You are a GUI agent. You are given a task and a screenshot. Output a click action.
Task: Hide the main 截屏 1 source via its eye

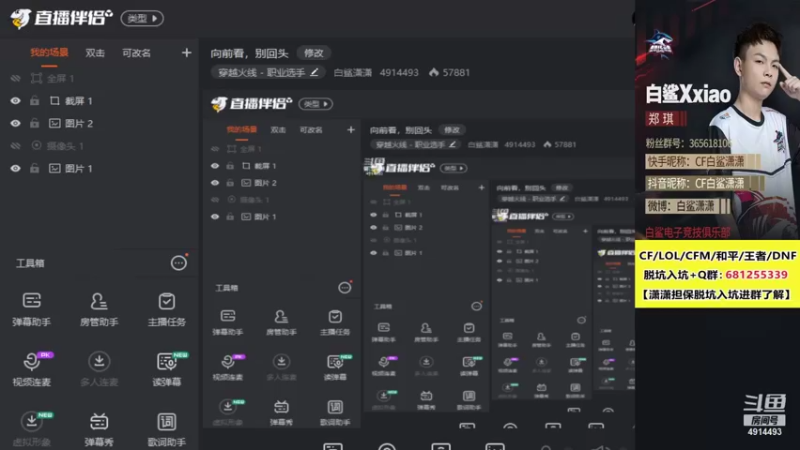(15, 101)
